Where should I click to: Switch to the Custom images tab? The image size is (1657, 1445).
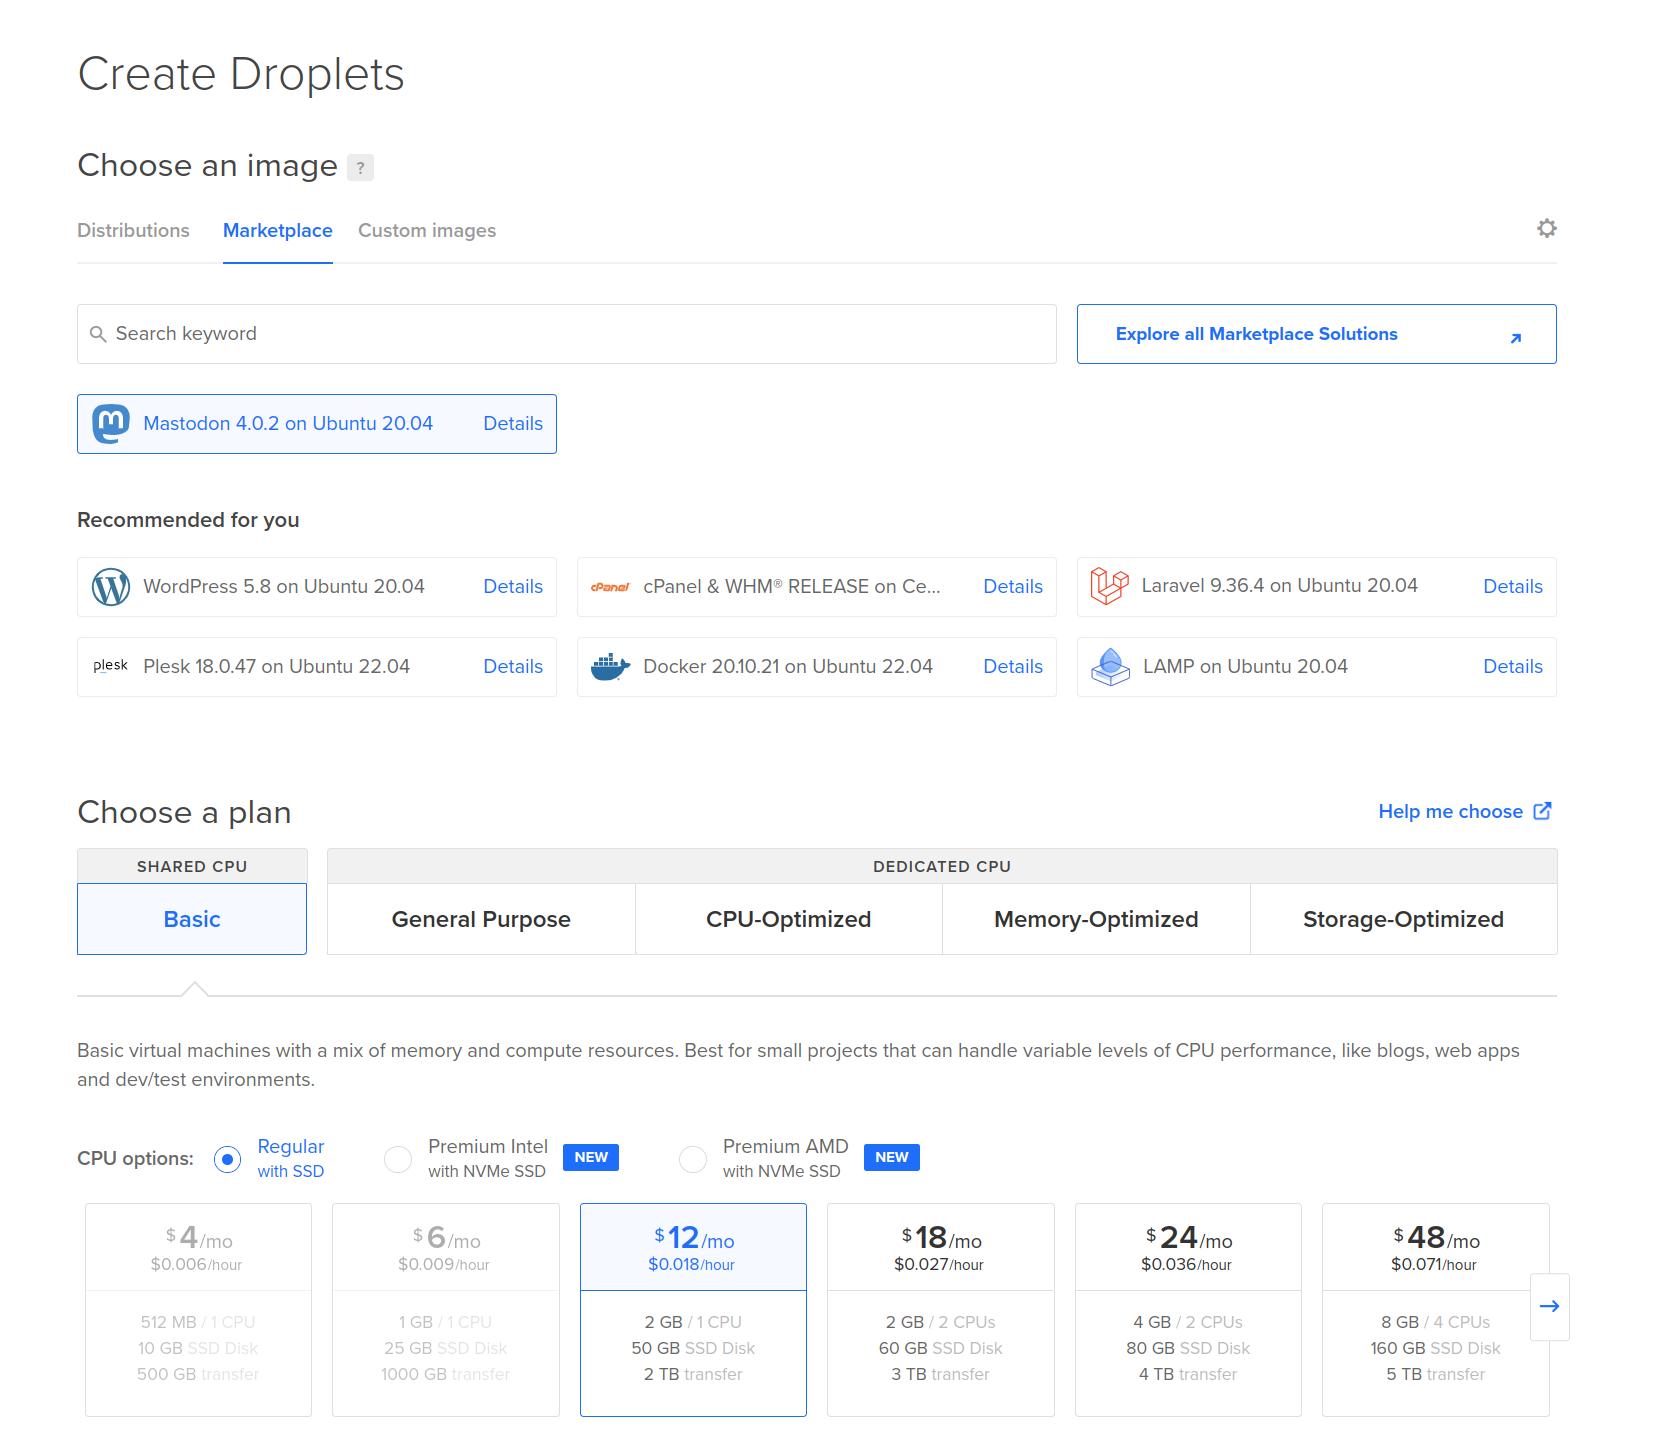[x=427, y=231]
